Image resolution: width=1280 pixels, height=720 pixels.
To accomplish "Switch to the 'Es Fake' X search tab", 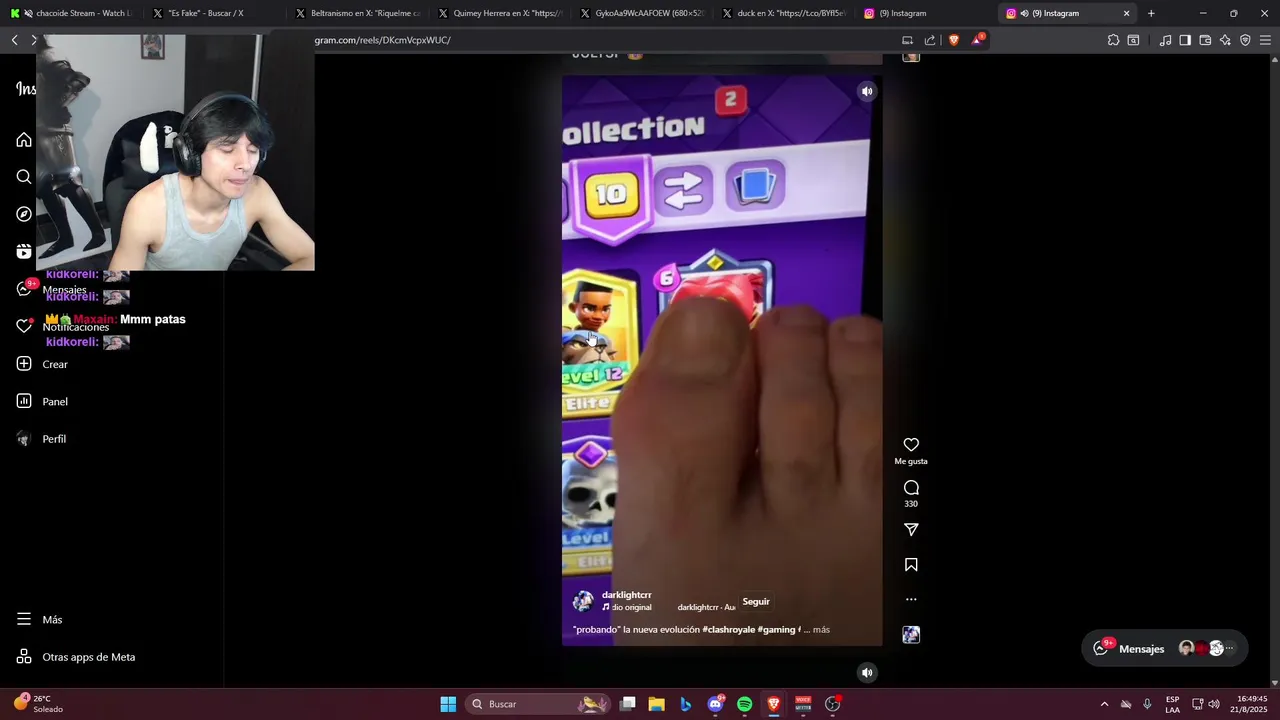I will click(x=212, y=13).
